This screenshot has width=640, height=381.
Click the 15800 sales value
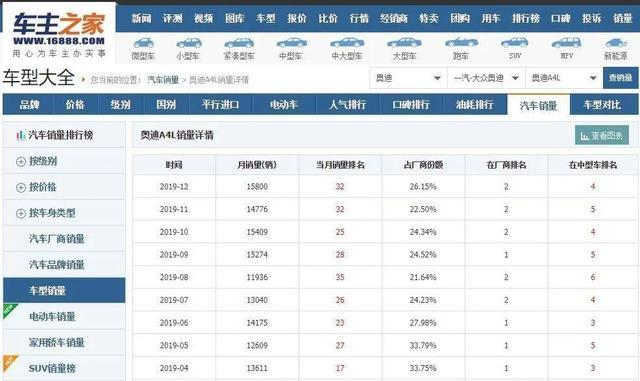(257, 187)
